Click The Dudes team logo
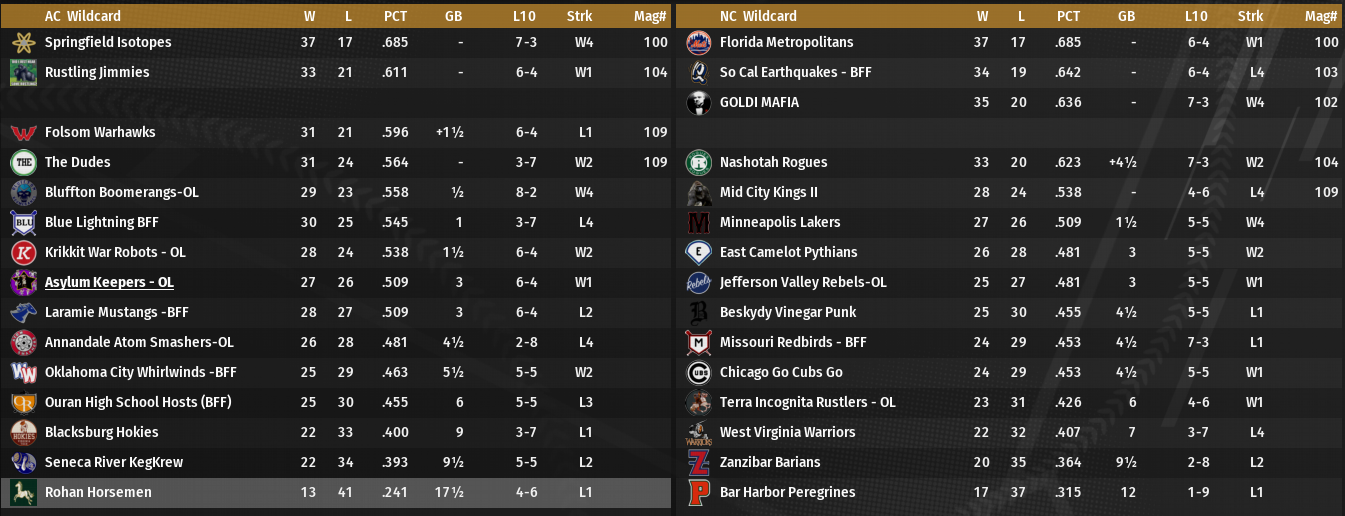Screen dimensions: 1345x516 coord(23,162)
